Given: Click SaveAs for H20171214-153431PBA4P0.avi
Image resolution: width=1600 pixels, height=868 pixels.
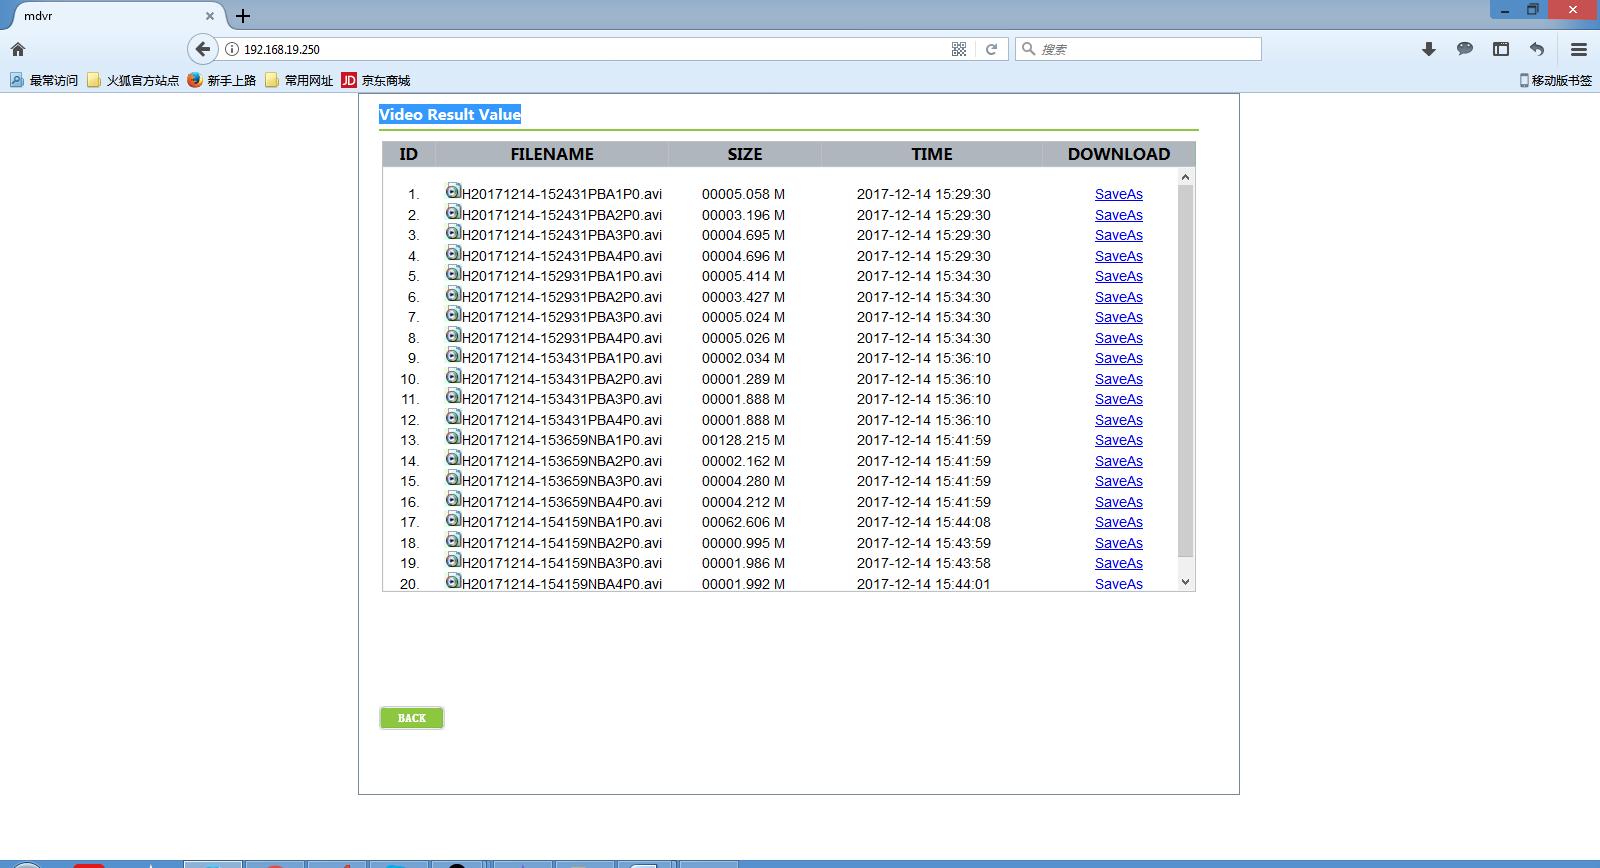Looking at the screenshot, I should pos(1119,420).
